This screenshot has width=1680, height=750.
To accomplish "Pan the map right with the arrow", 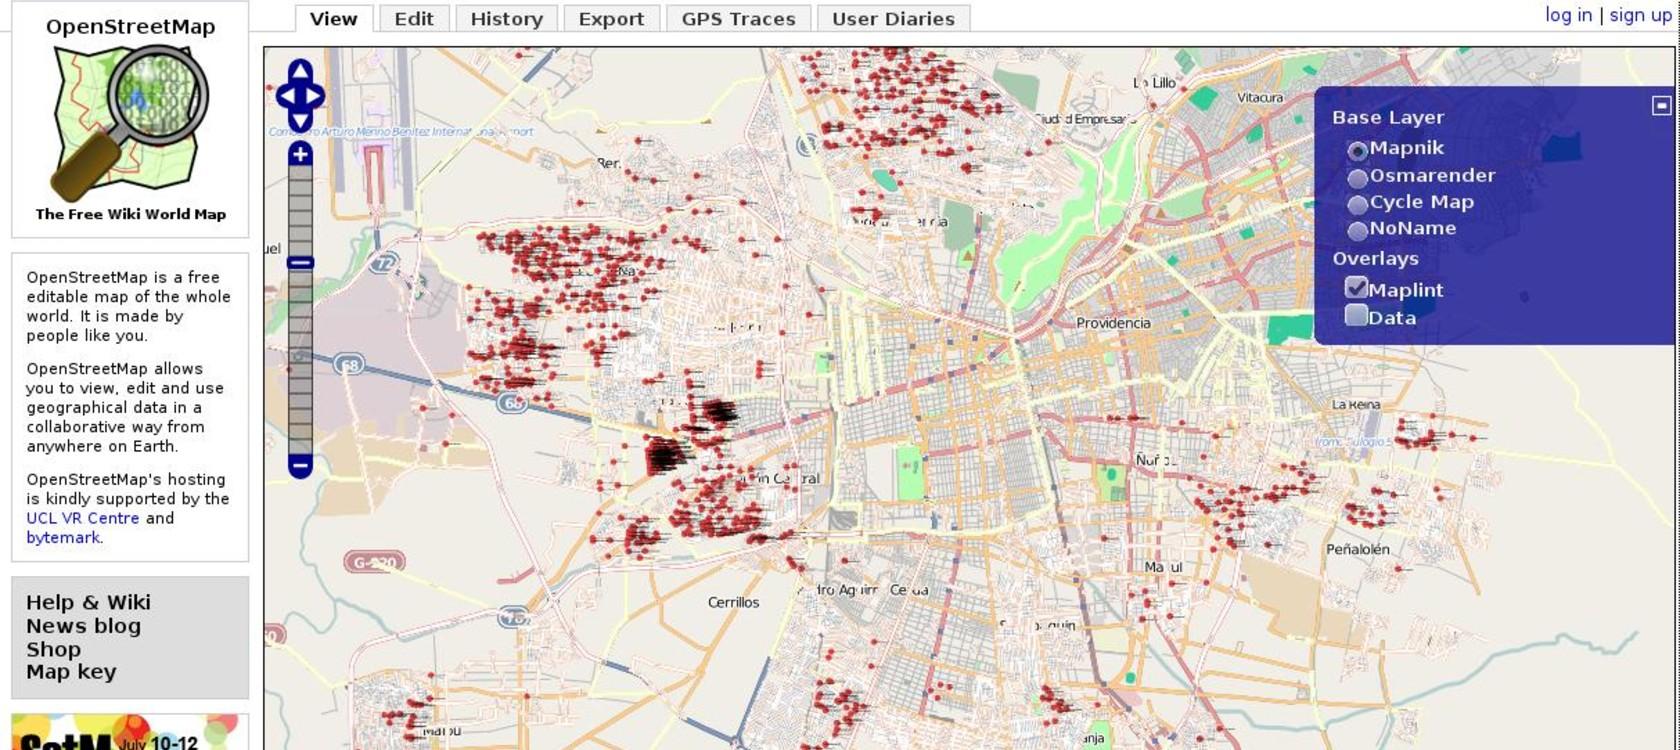I will [x=316, y=96].
